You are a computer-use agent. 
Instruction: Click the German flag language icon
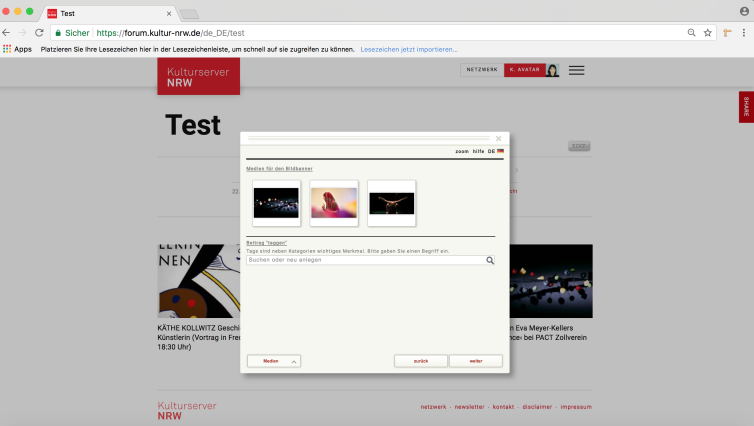[500, 151]
